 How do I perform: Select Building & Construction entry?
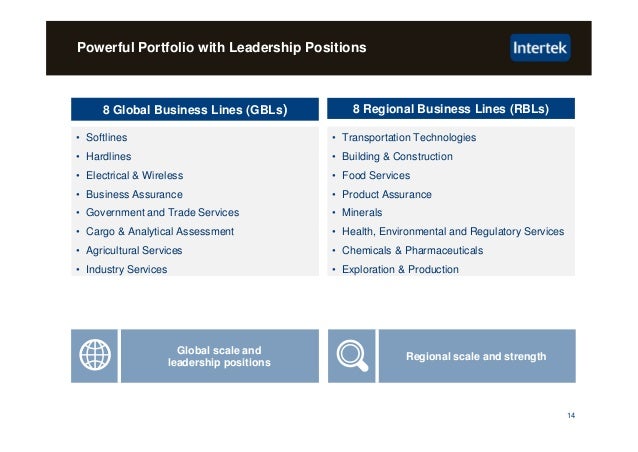(397, 157)
